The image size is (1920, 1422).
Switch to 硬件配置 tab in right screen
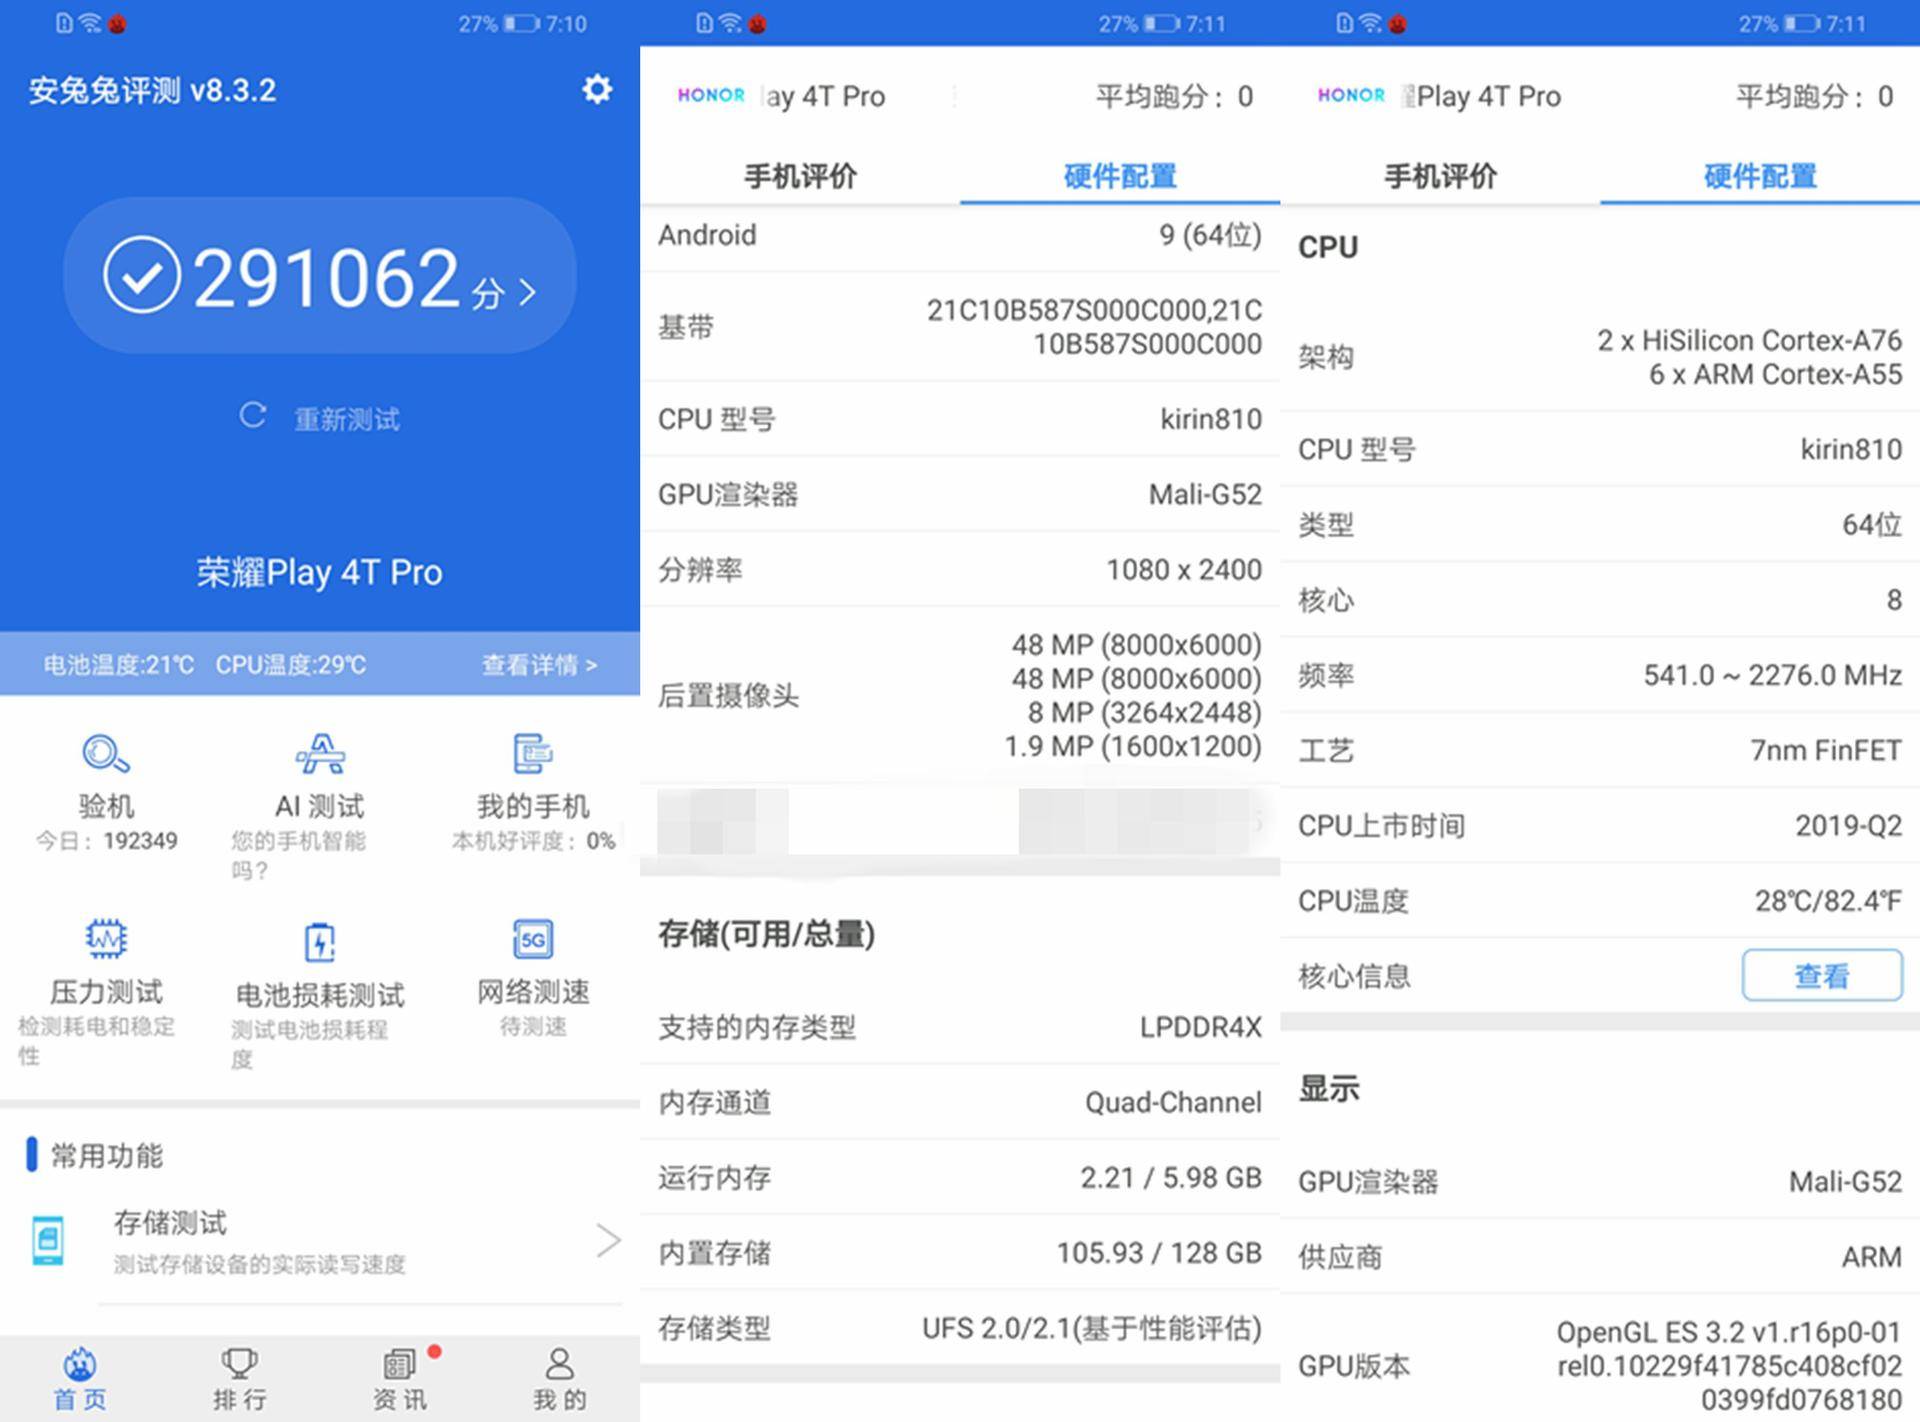tap(1760, 176)
